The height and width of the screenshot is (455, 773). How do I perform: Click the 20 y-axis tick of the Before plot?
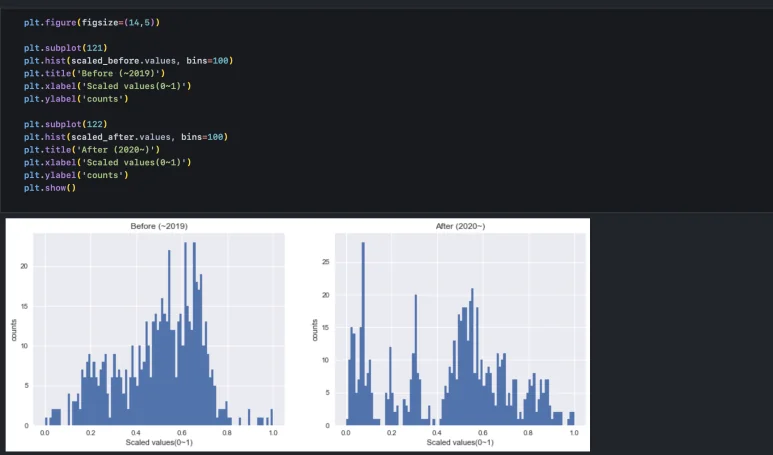click(26, 267)
